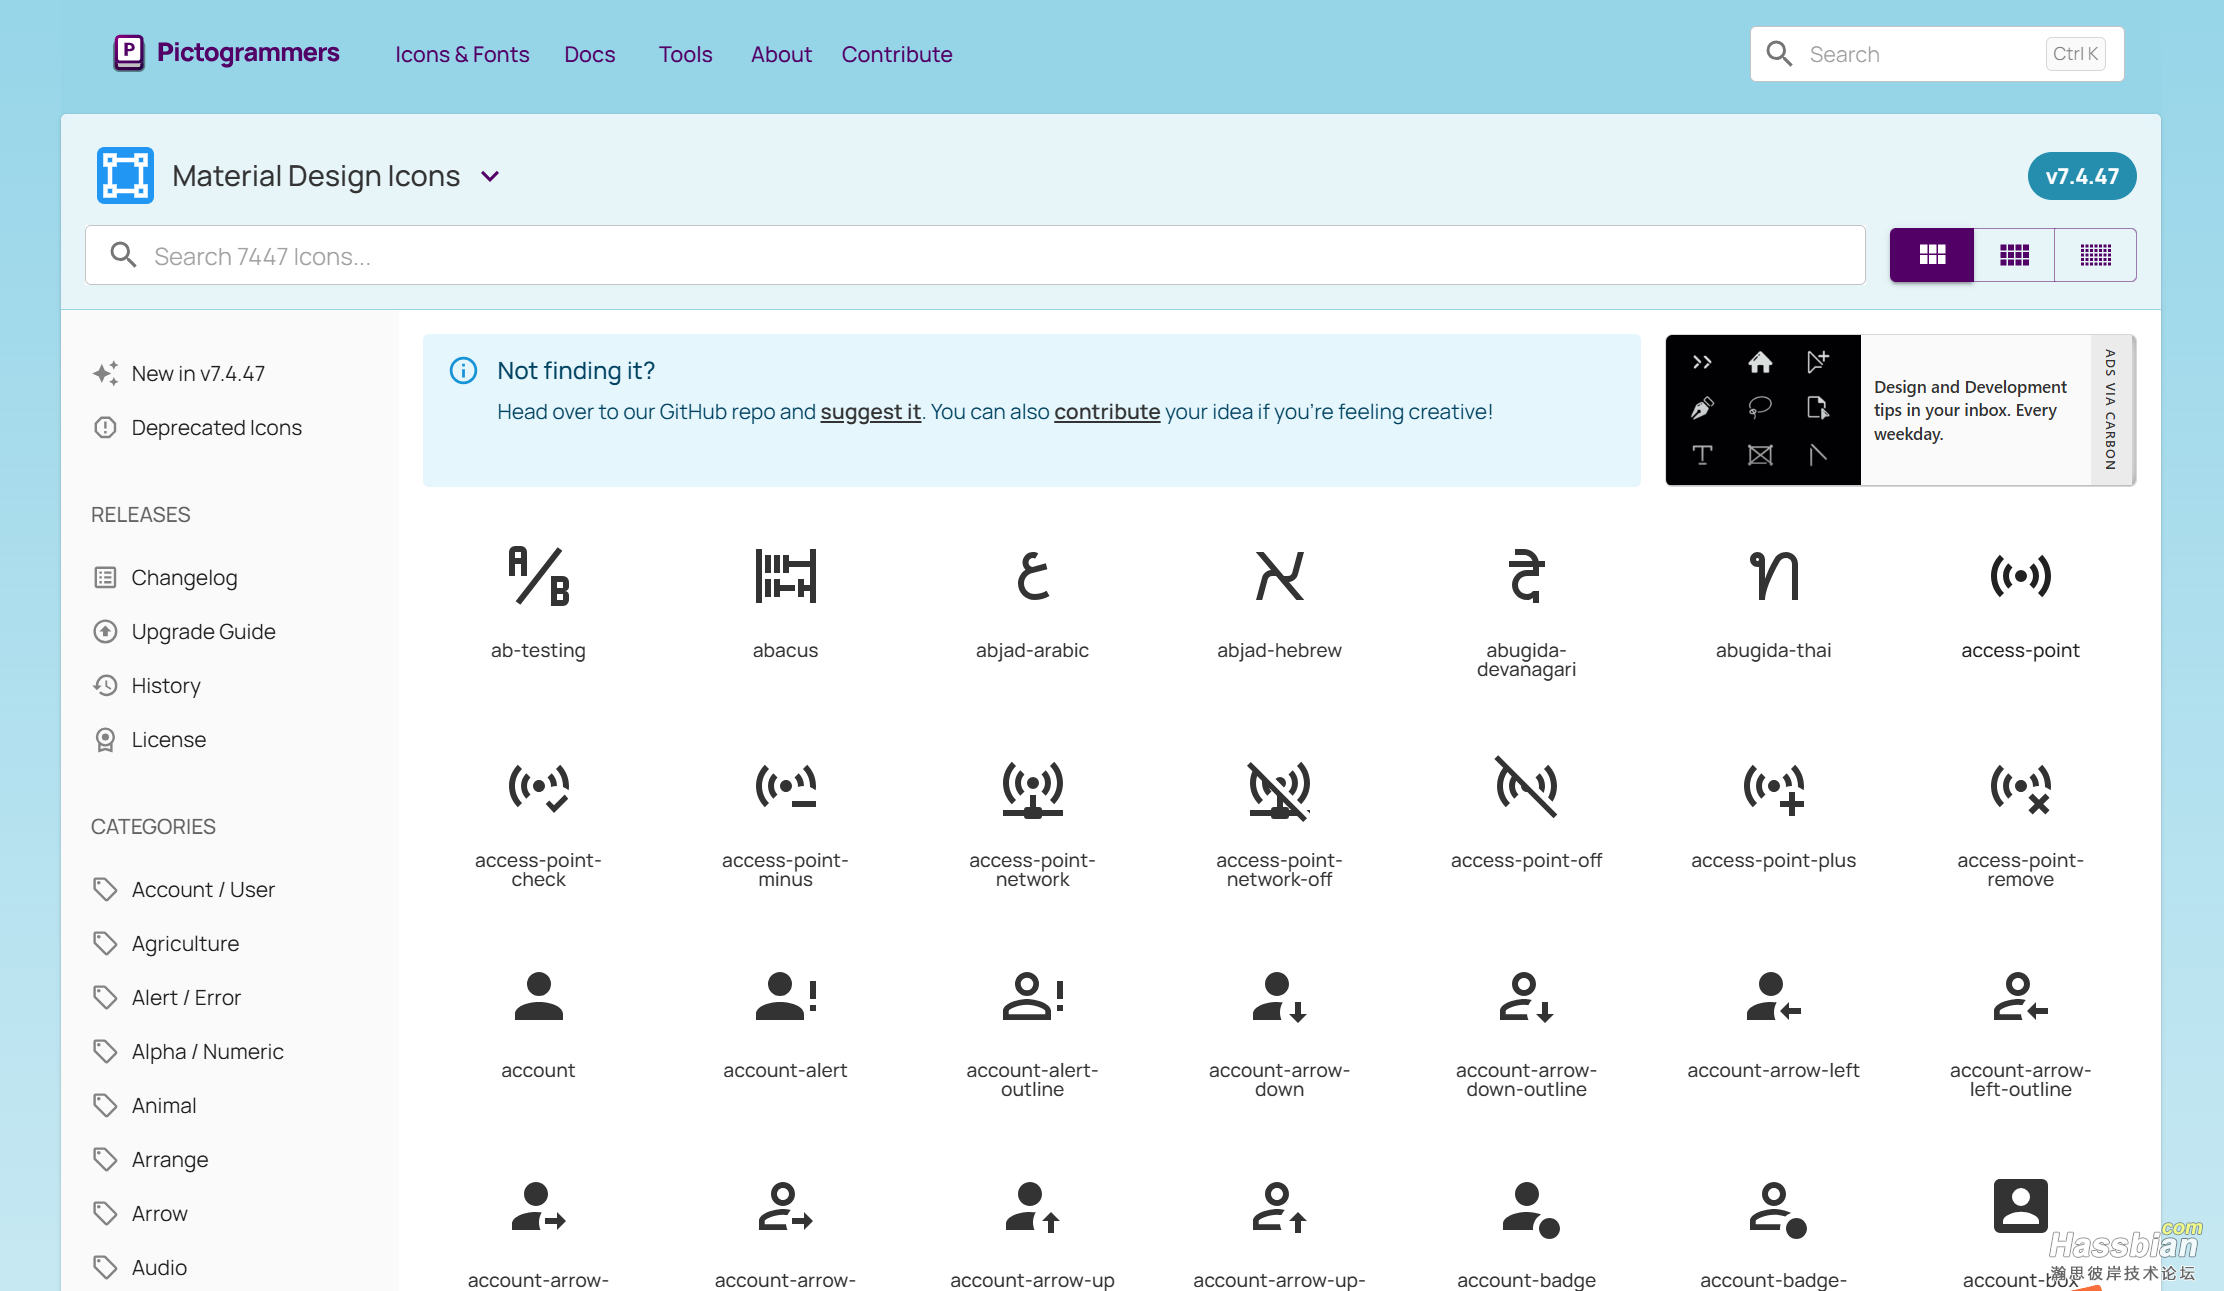Viewport: 2224px width, 1291px height.
Task: Click the Pictogrammers logo
Action: [226, 53]
